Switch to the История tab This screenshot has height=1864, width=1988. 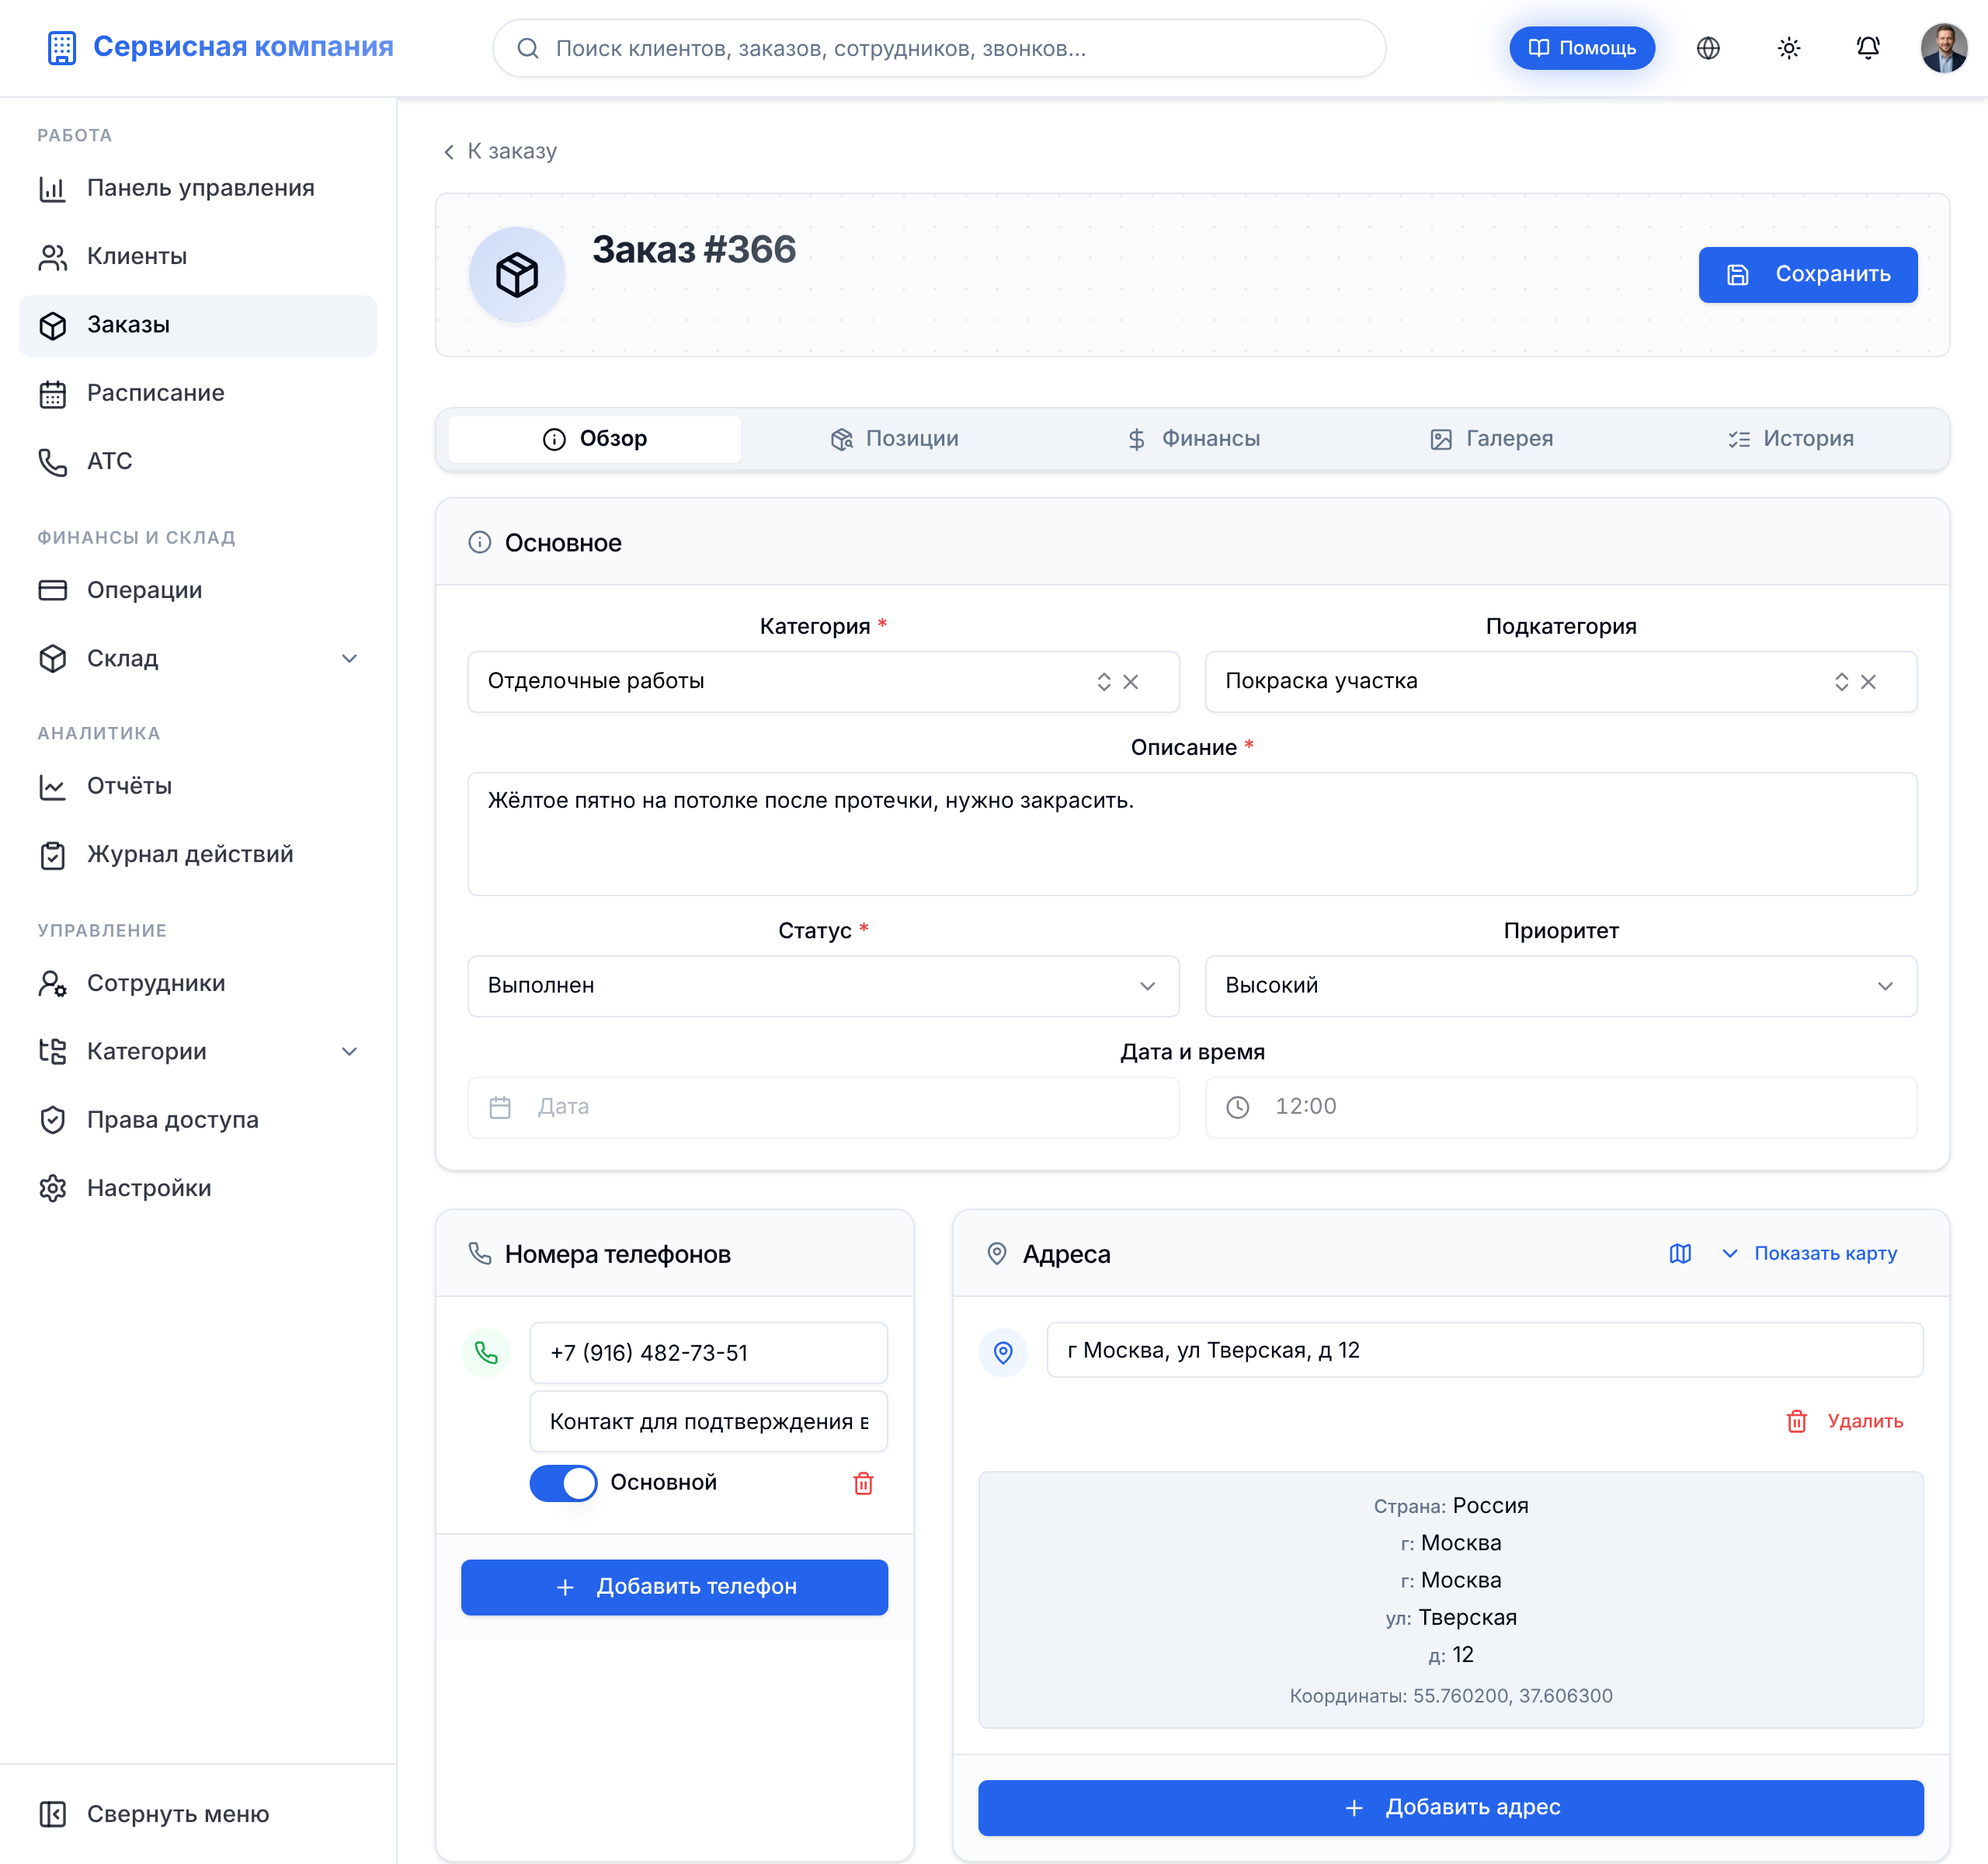click(1790, 439)
